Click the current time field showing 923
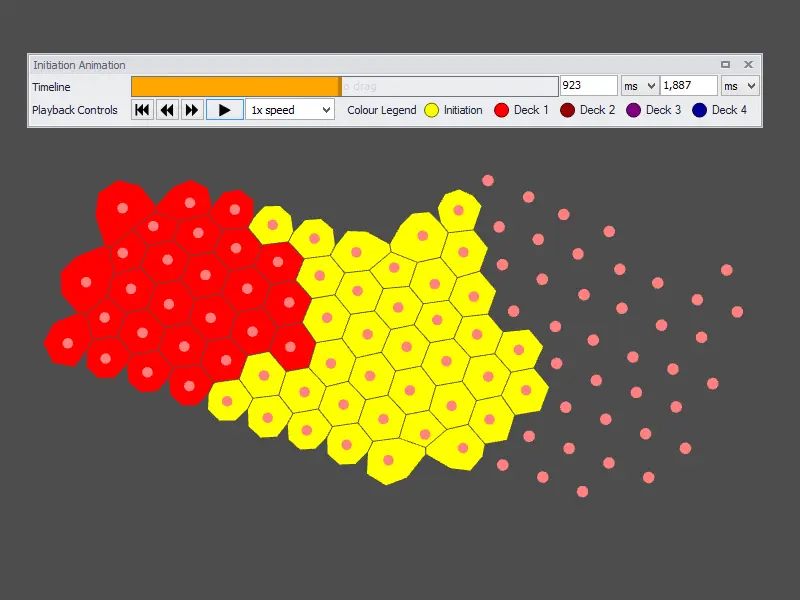Viewport: 800px width, 600px height. pyautogui.click(x=588, y=86)
